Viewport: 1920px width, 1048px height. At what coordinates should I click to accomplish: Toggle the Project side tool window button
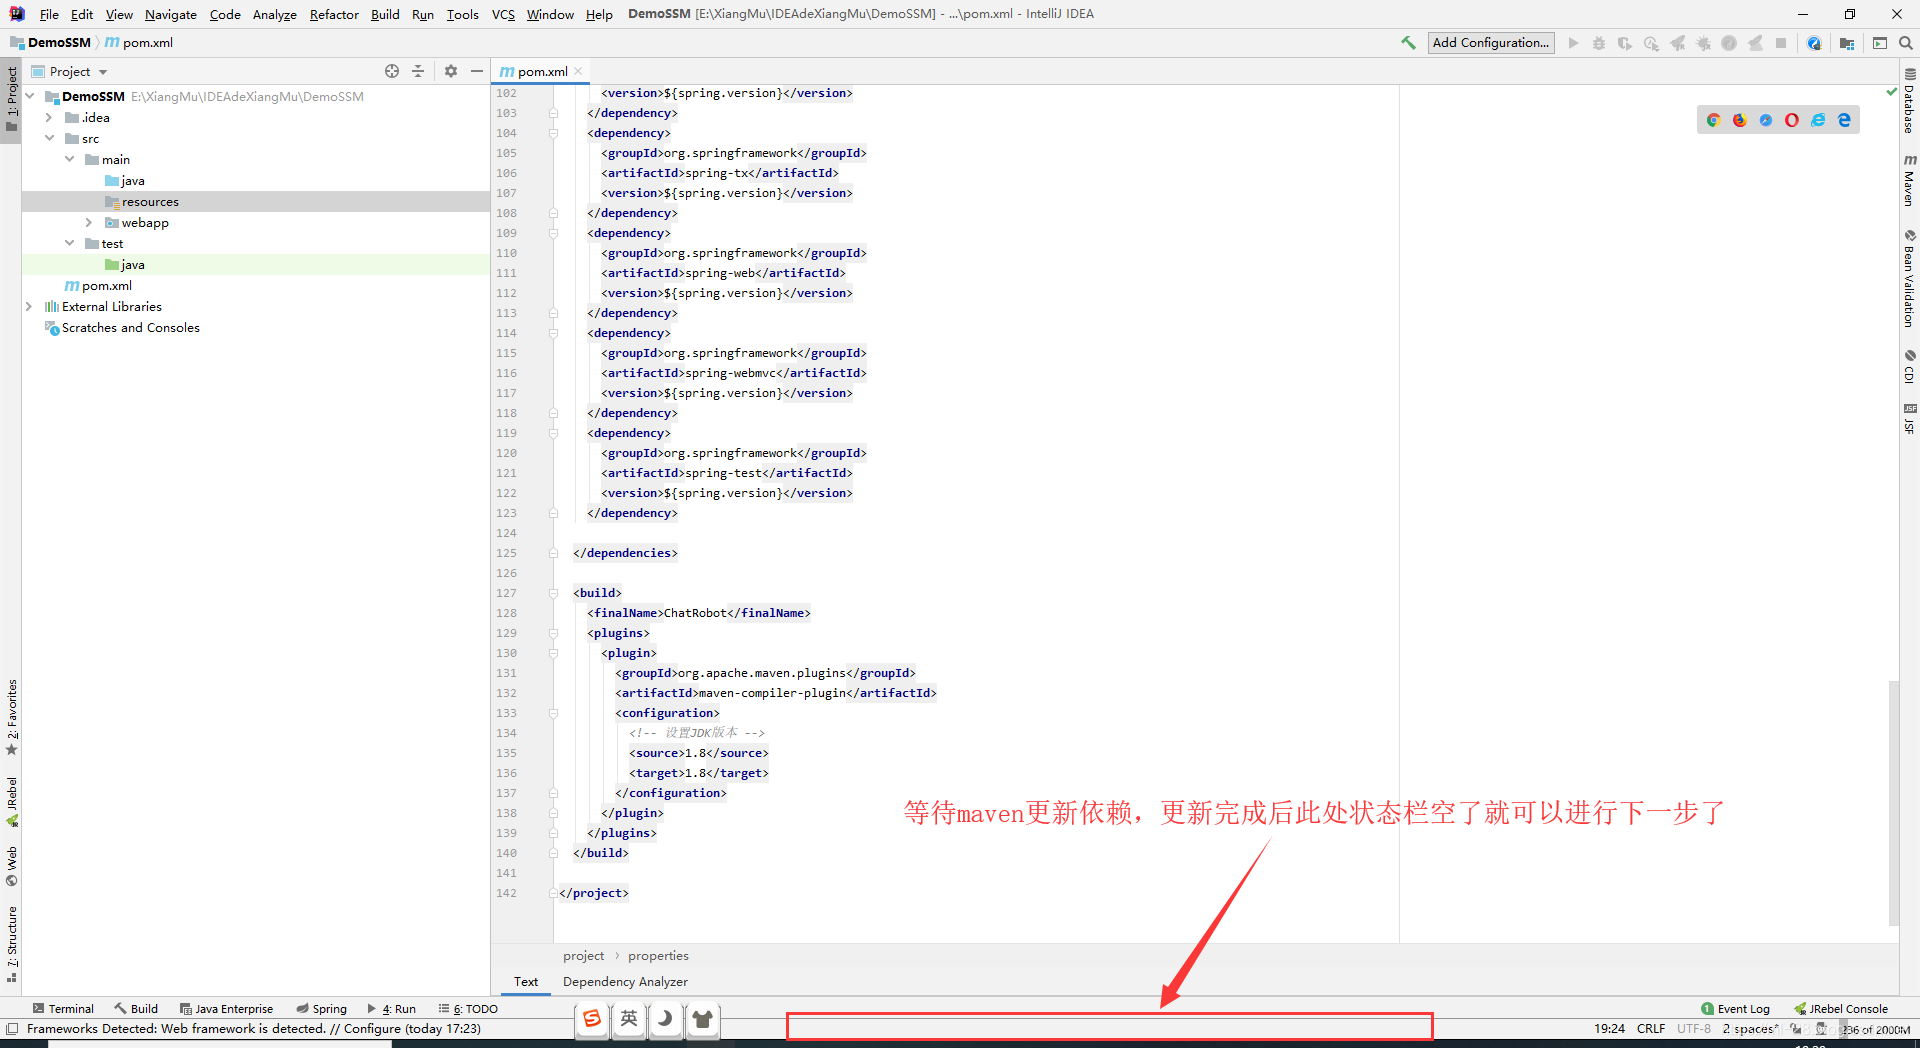(11, 100)
